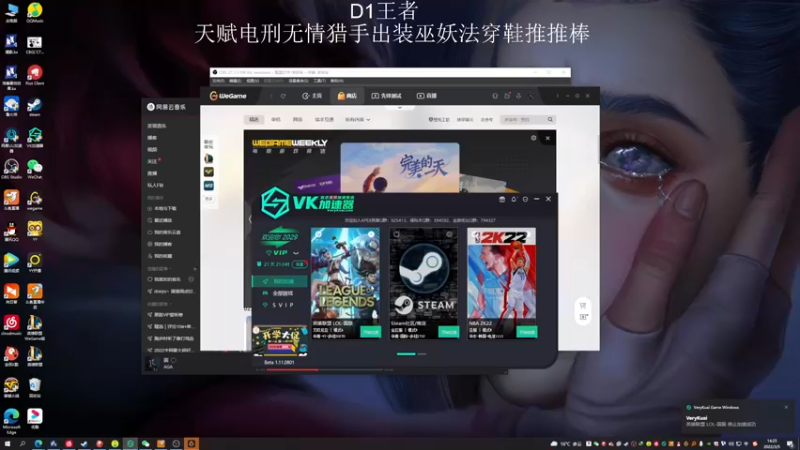800x450 pixels.
Task: Open the WeGame 先锋测试 tab
Action: point(386,96)
